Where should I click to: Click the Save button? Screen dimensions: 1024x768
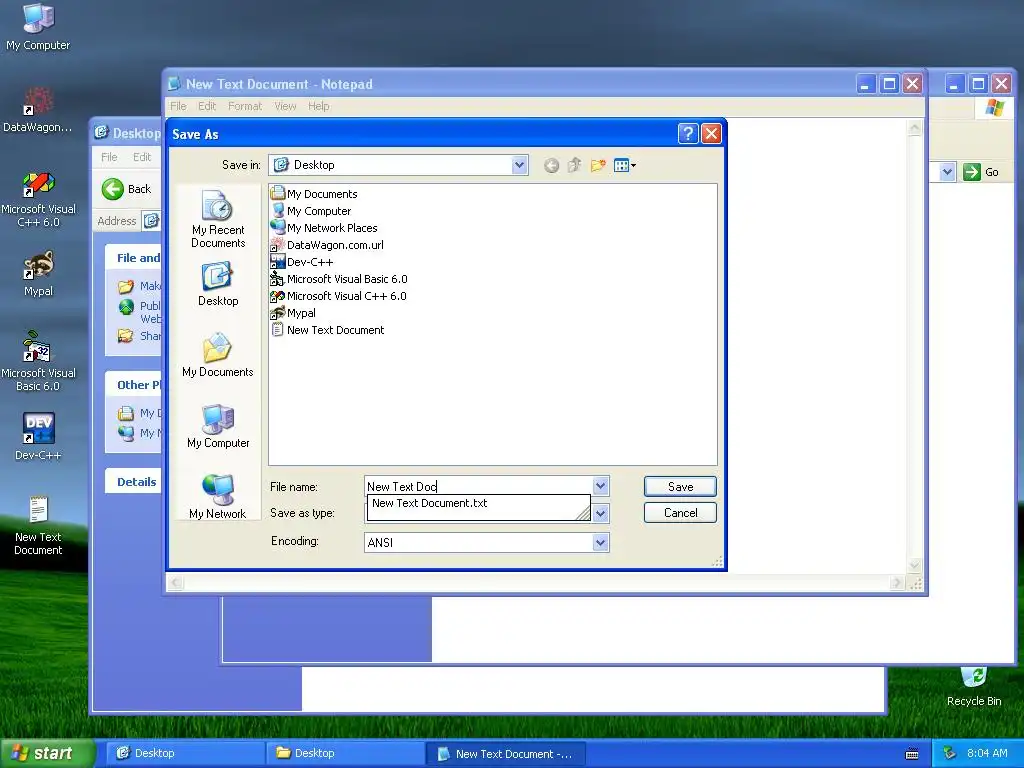[x=680, y=487]
